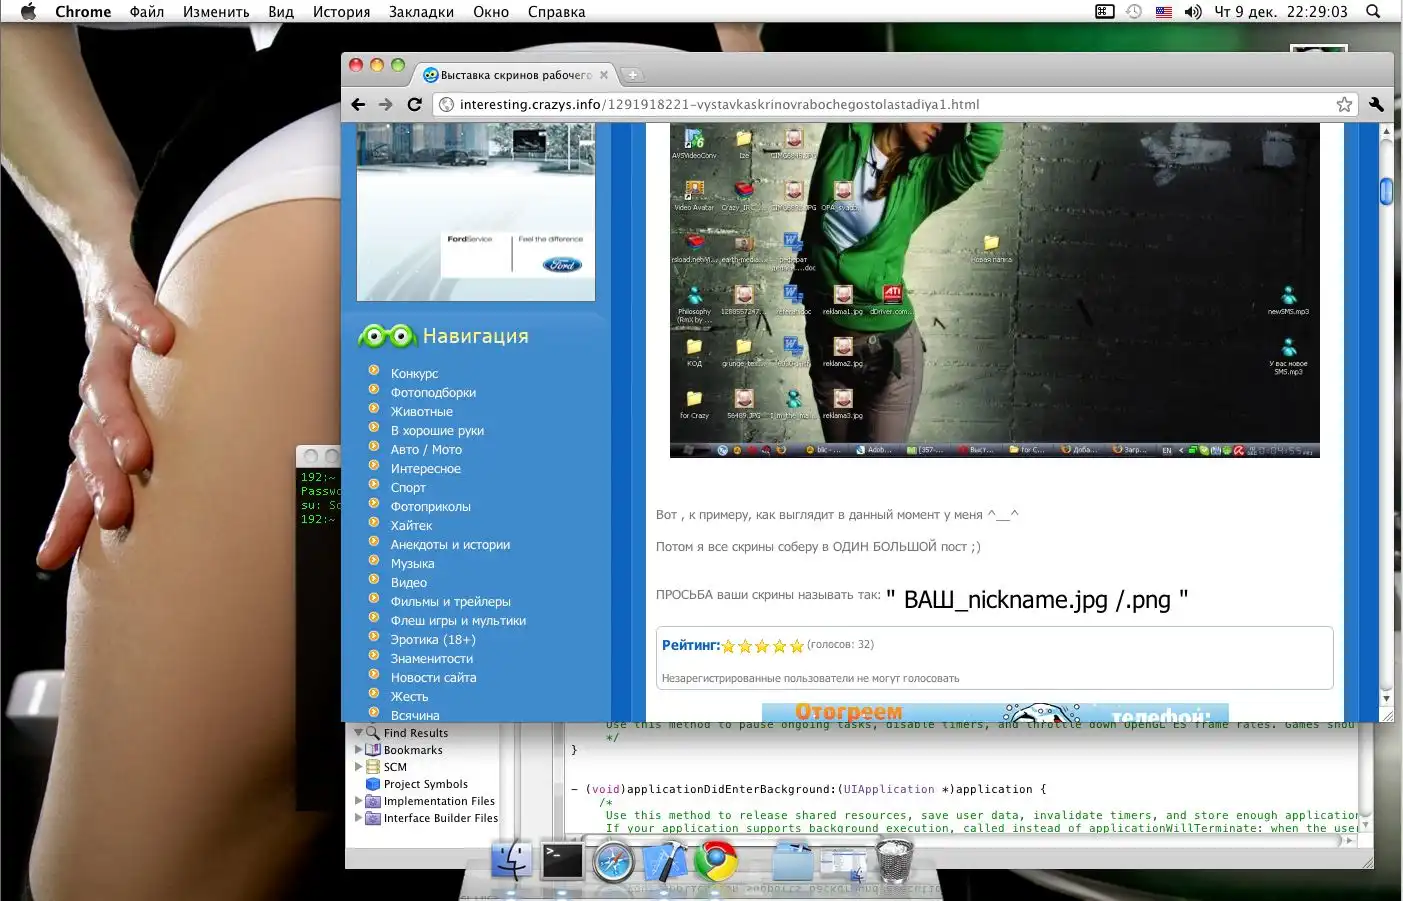
Task: Open the volume control in menu bar
Action: pyautogui.click(x=1192, y=12)
